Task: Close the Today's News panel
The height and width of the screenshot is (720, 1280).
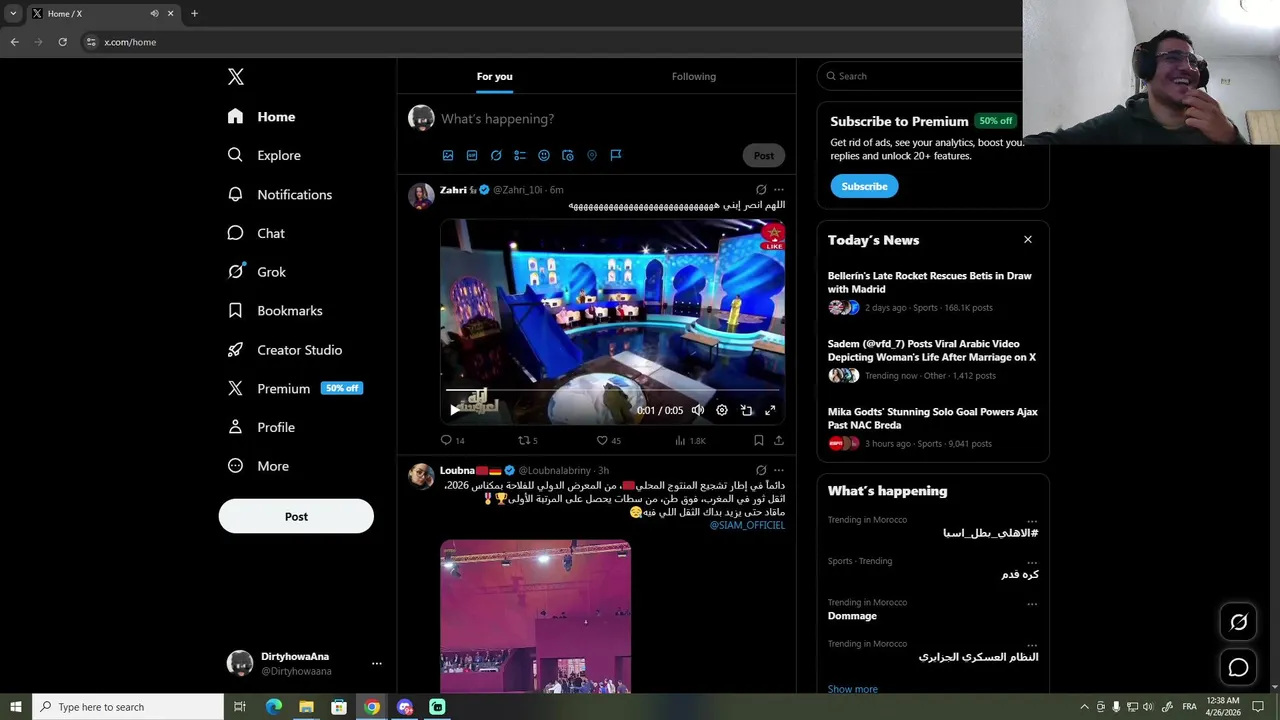Action: pyautogui.click(x=1027, y=240)
